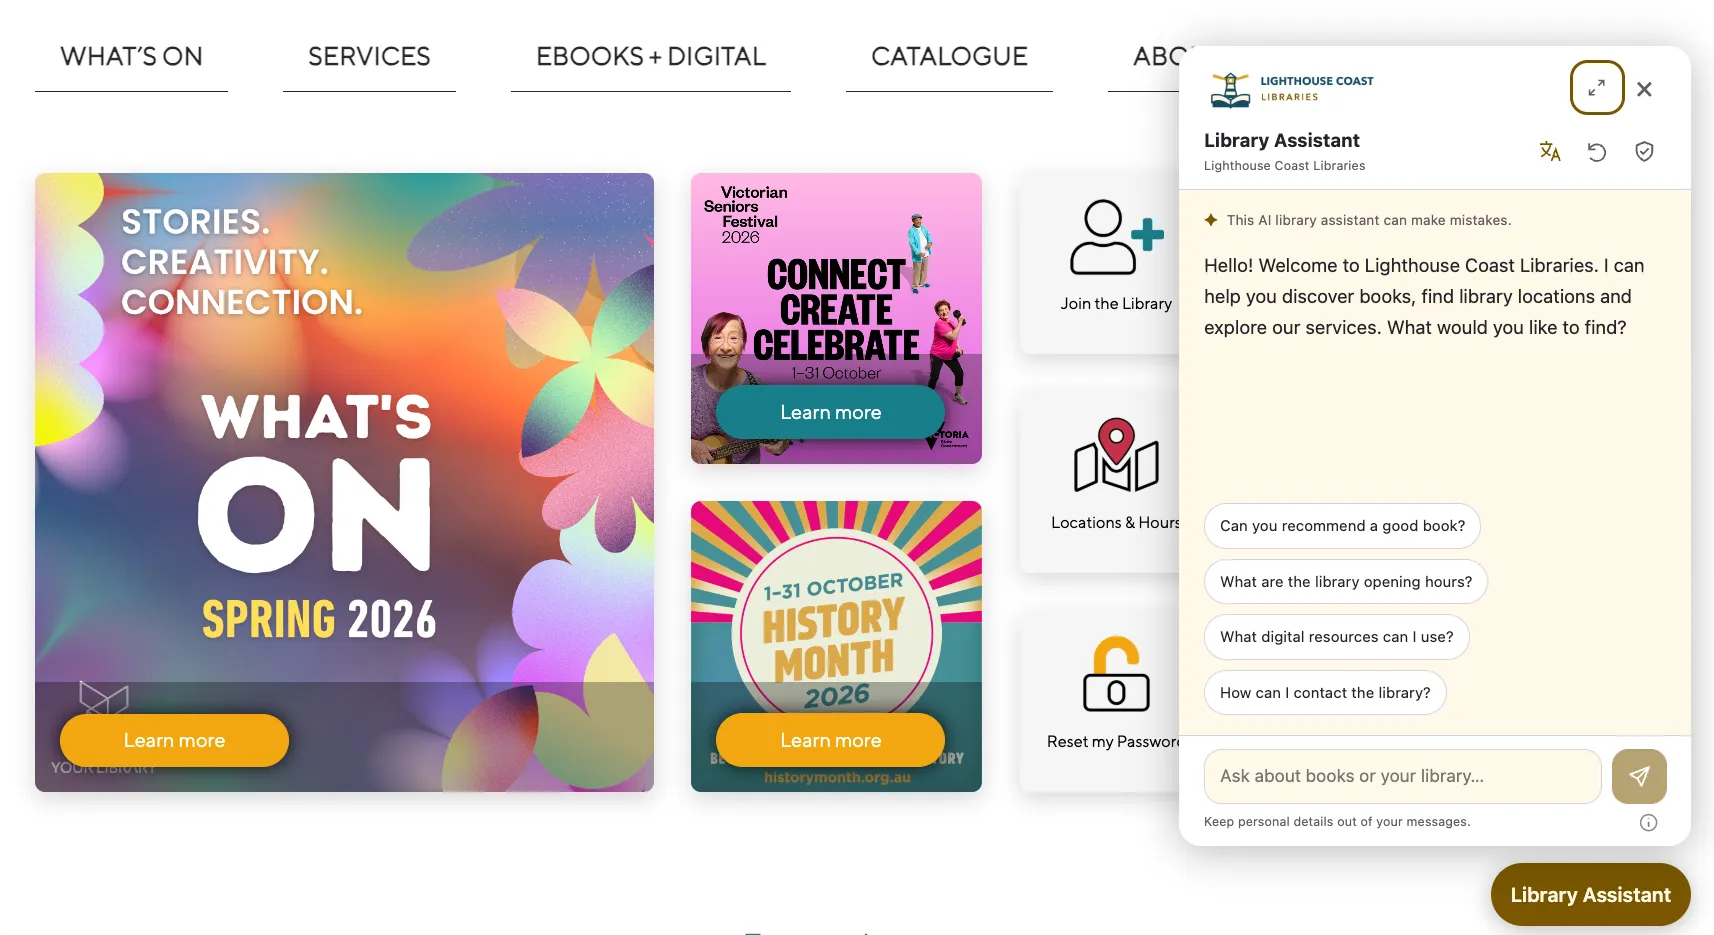This screenshot has width=1714, height=935.
Task: Click the Lighthouse Coast Libraries logo in chat
Action: click(x=1292, y=88)
